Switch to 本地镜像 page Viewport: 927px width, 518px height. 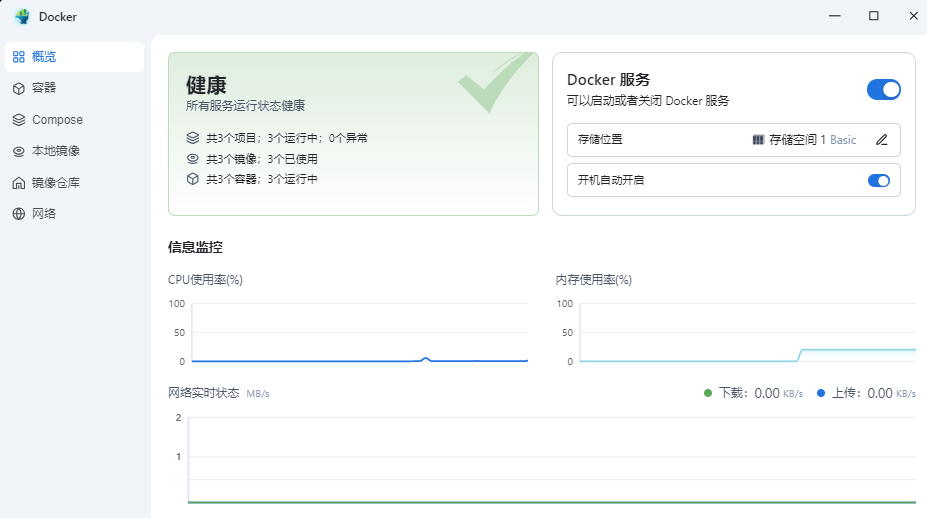click(x=74, y=151)
